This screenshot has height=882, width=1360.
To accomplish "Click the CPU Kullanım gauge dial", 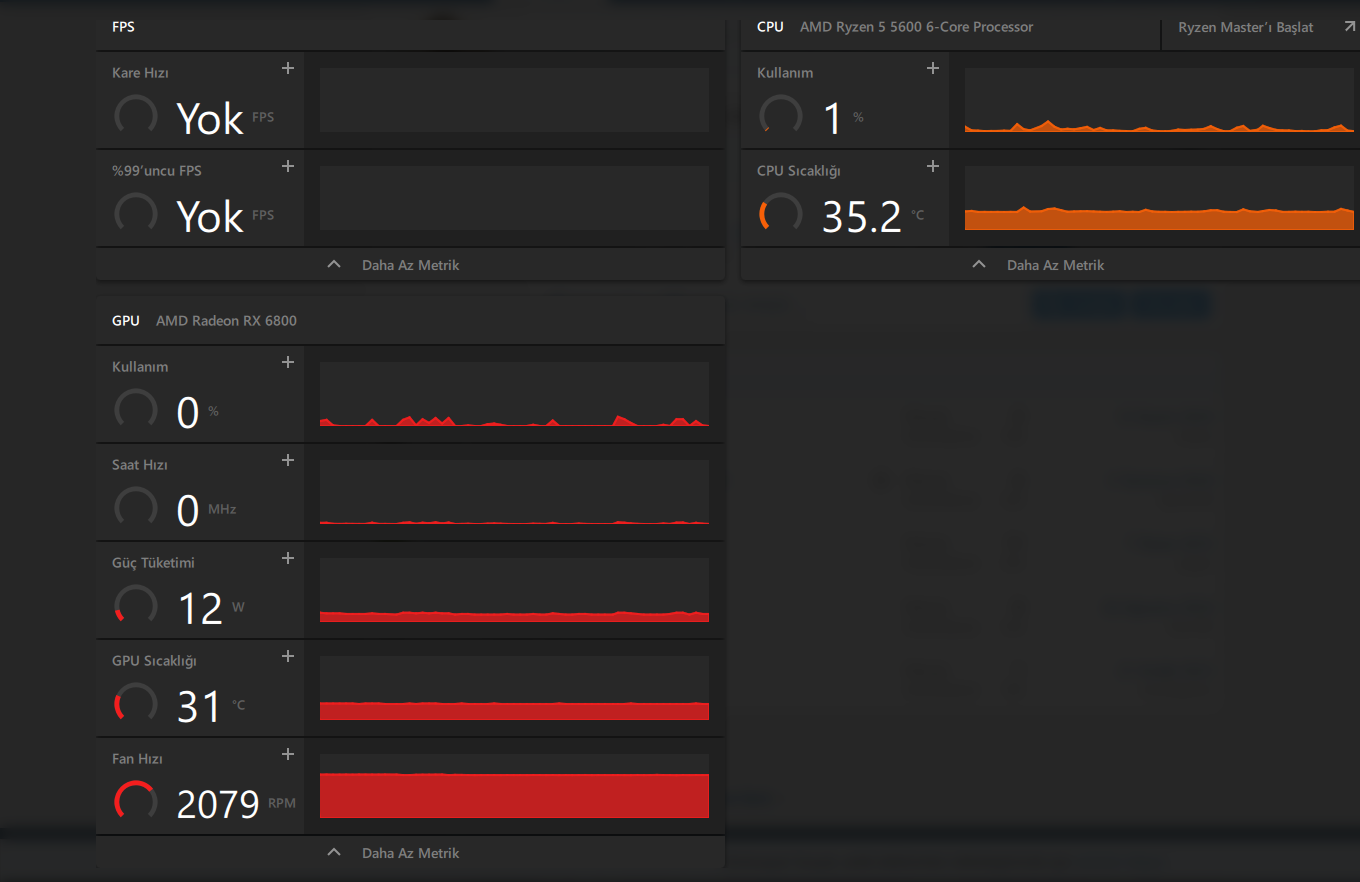I will [x=781, y=116].
